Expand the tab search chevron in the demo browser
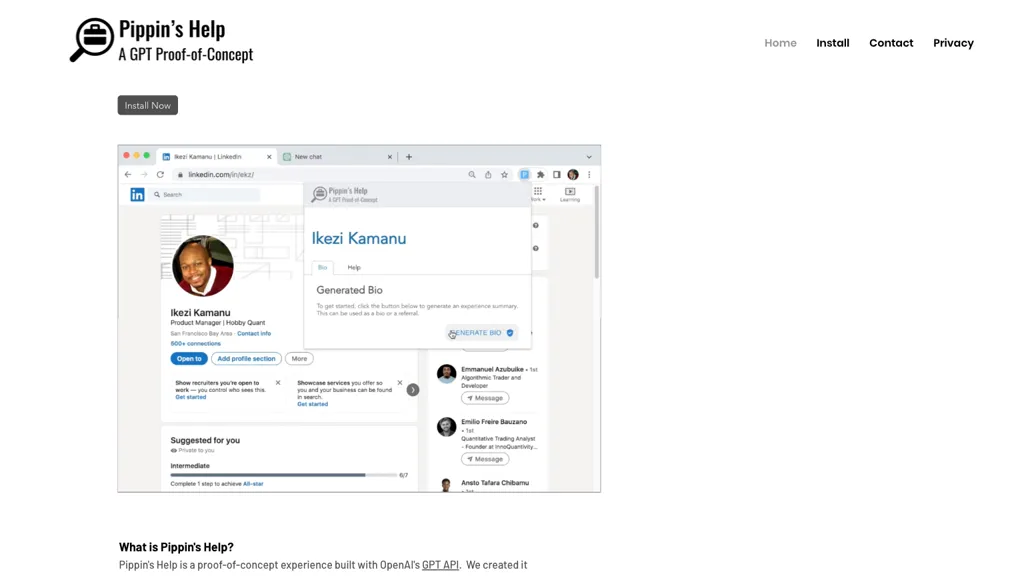 [589, 157]
